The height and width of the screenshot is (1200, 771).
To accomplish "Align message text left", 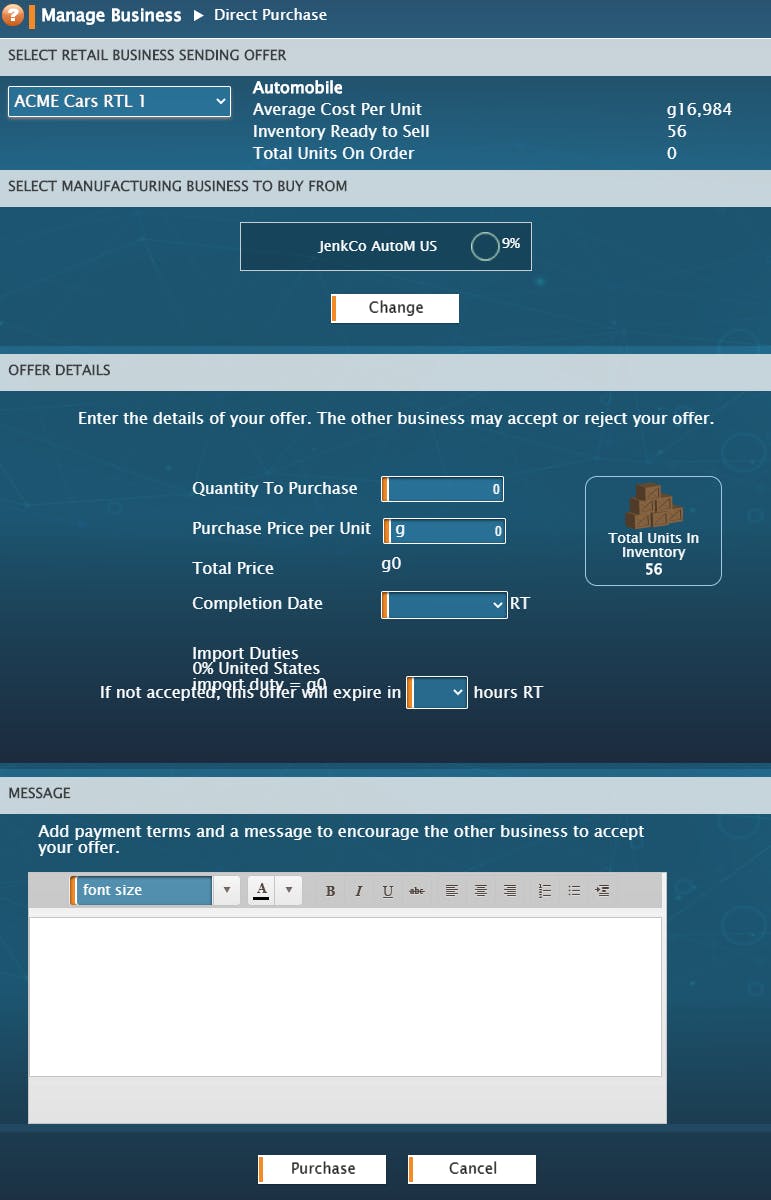I will click(452, 891).
